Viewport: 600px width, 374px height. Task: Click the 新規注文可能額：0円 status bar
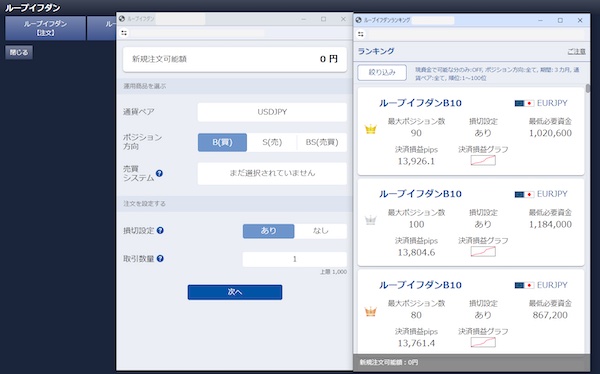coord(471,362)
